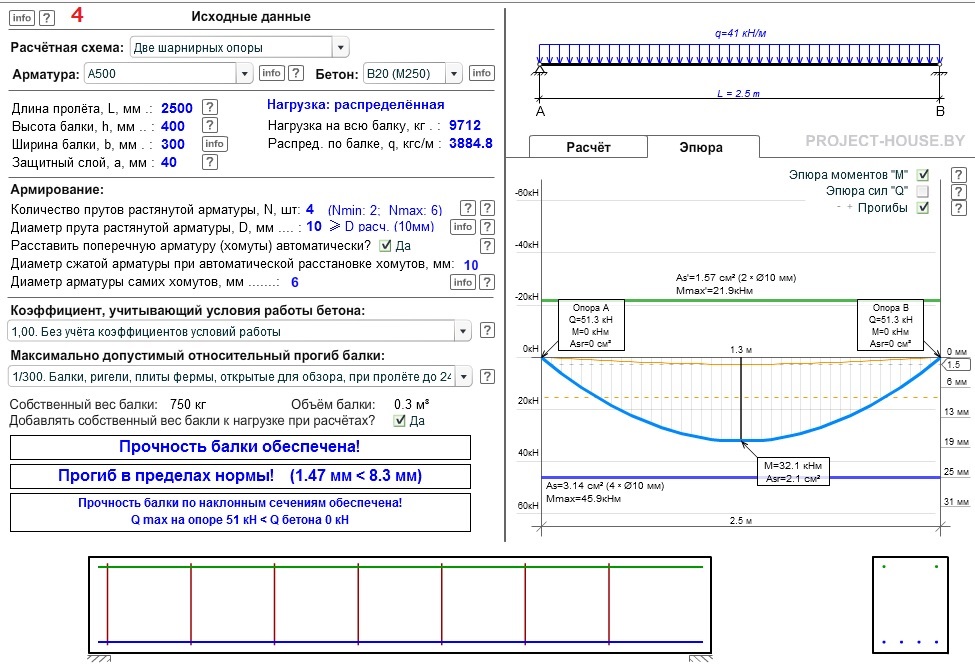This screenshot has height=671, width=975.
Task: Expand the Бетон B20 (M250) dropdown
Action: pos(454,73)
